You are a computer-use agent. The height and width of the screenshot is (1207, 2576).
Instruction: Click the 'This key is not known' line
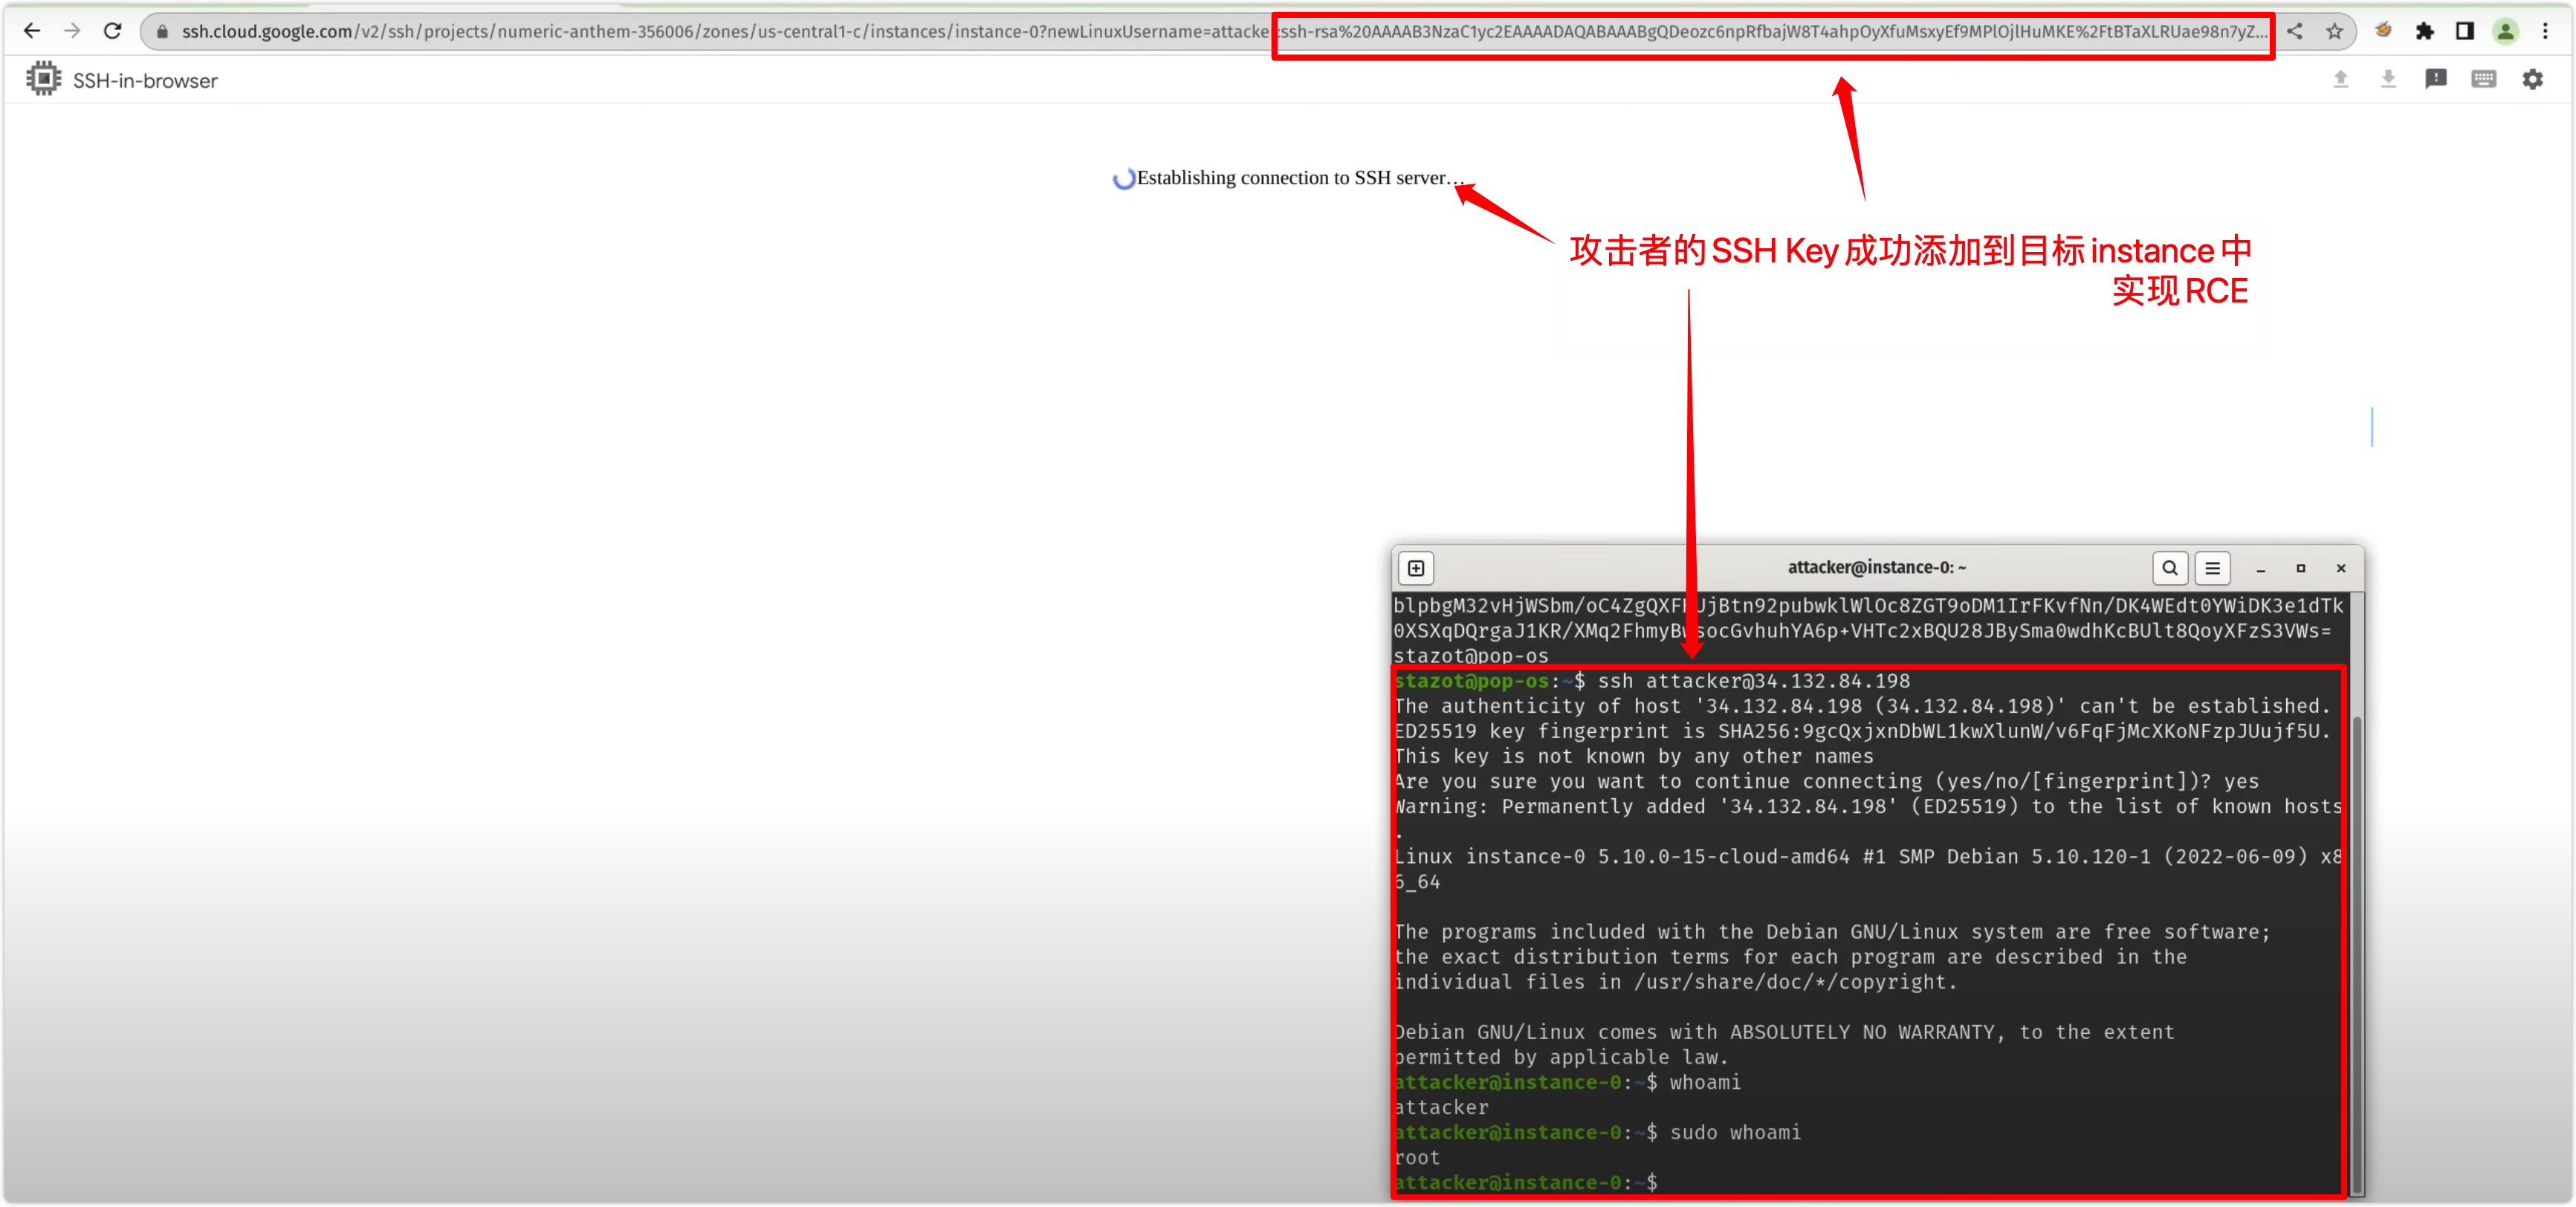[x=1634, y=756]
